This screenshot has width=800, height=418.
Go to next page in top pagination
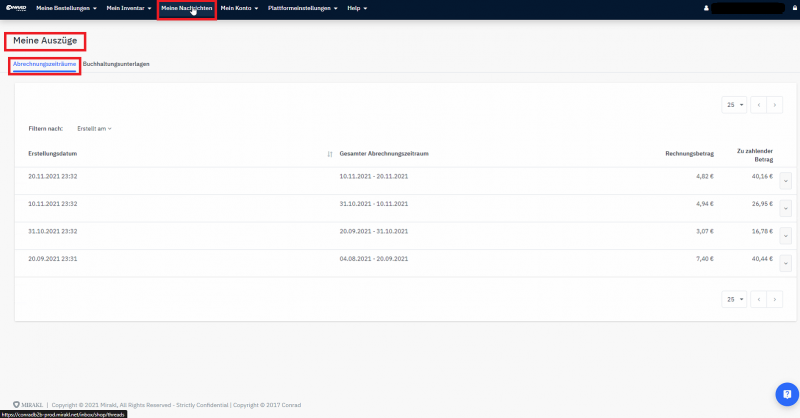(775, 104)
